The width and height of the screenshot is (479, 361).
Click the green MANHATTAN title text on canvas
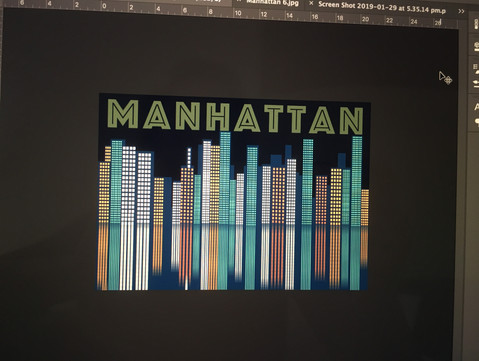235,116
